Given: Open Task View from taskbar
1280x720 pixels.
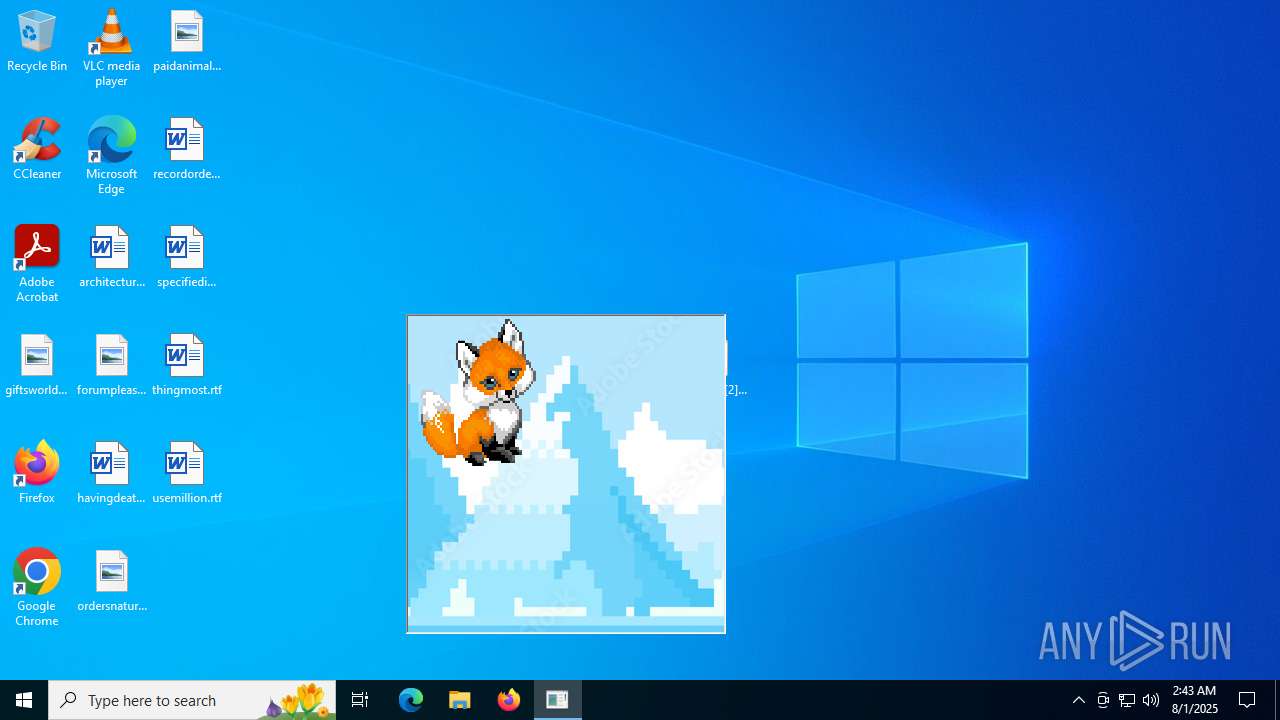Looking at the screenshot, I should click(x=360, y=700).
